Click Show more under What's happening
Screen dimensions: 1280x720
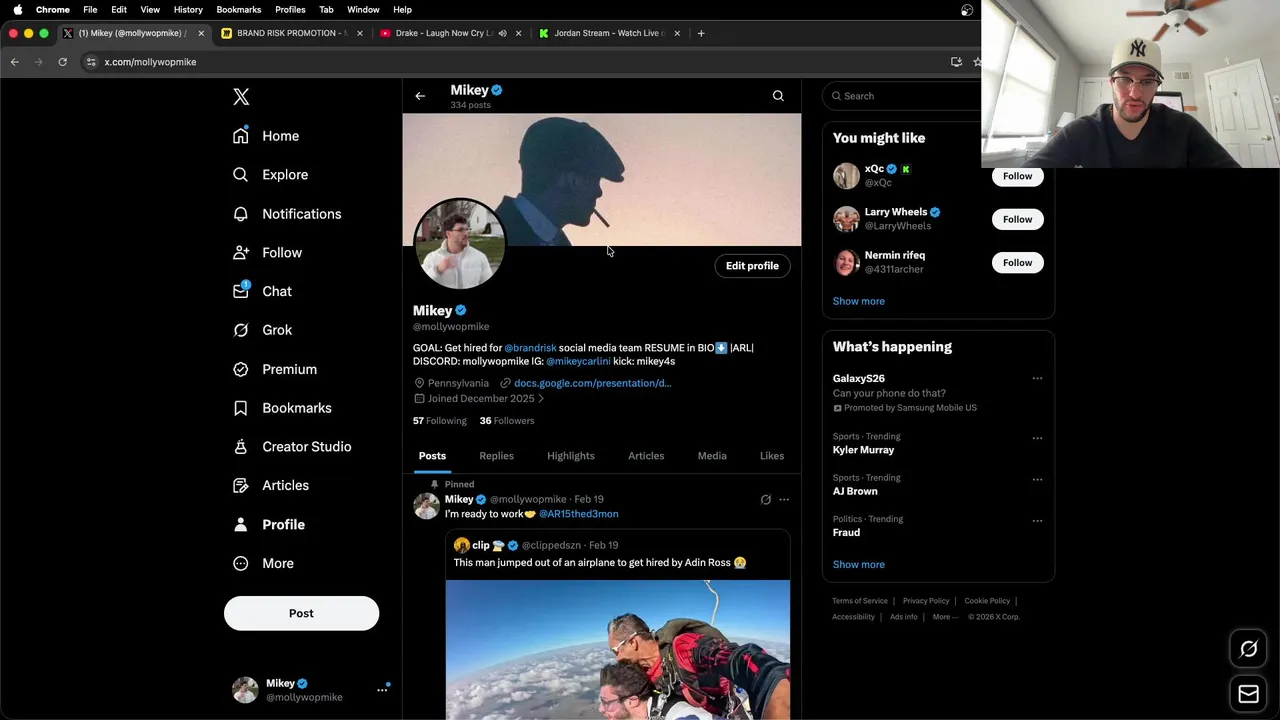point(858,565)
